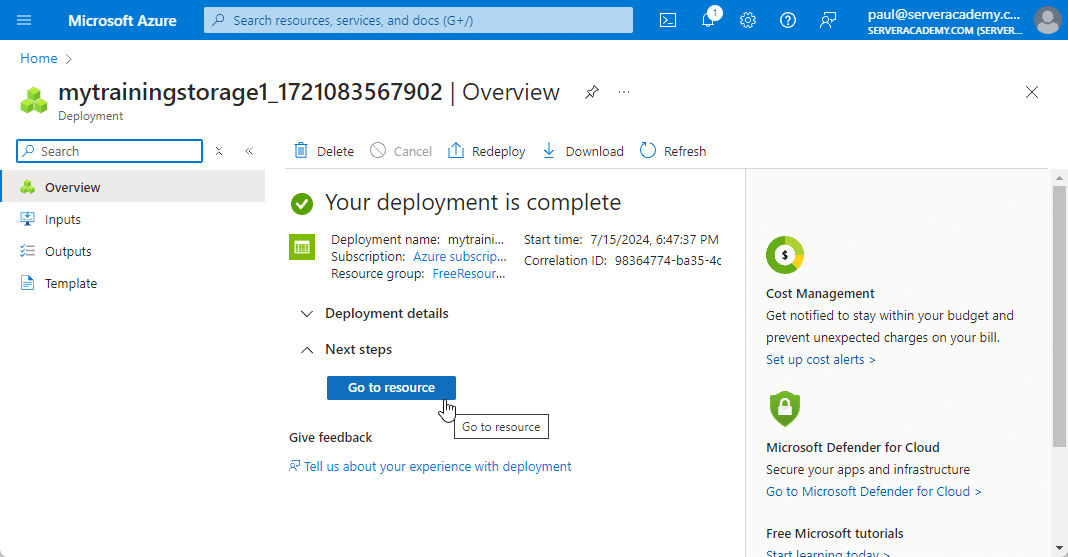1068x557 pixels.
Task: Open the Azure portal hamburger menu
Action: [24, 20]
